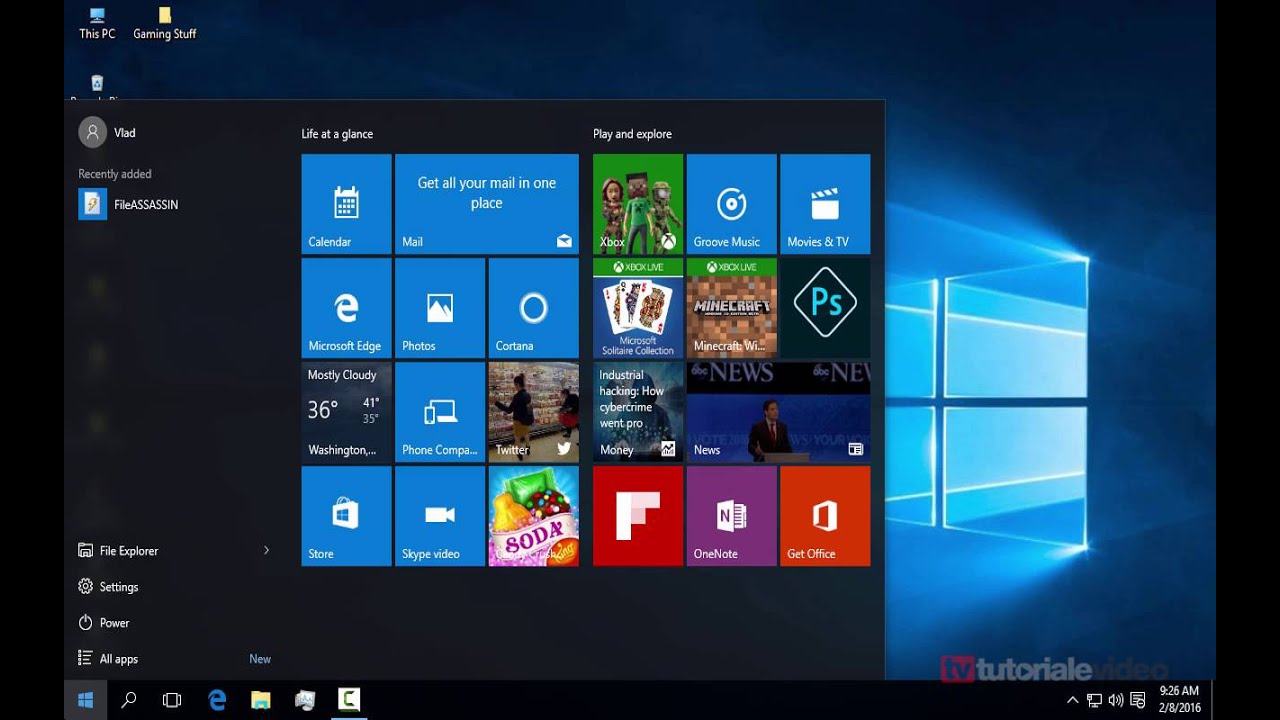Select the Recycle Bin desktop icon
Viewport: 1280px width, 720px height.
[97, 88]
